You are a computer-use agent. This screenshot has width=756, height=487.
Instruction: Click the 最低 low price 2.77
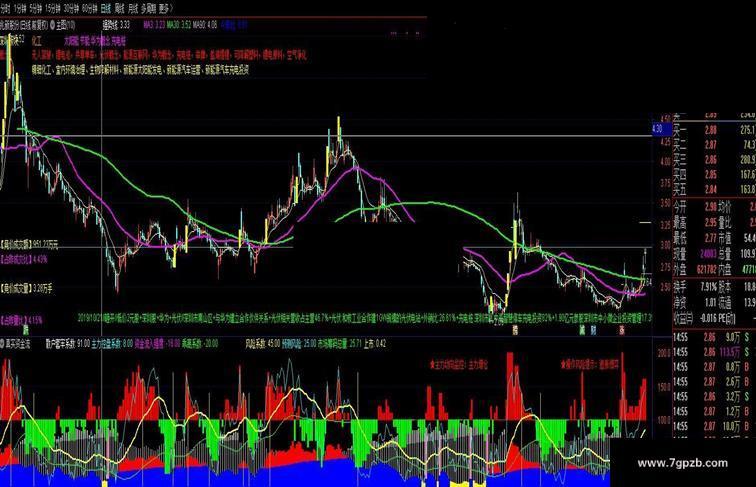click(x=710, y=238)
